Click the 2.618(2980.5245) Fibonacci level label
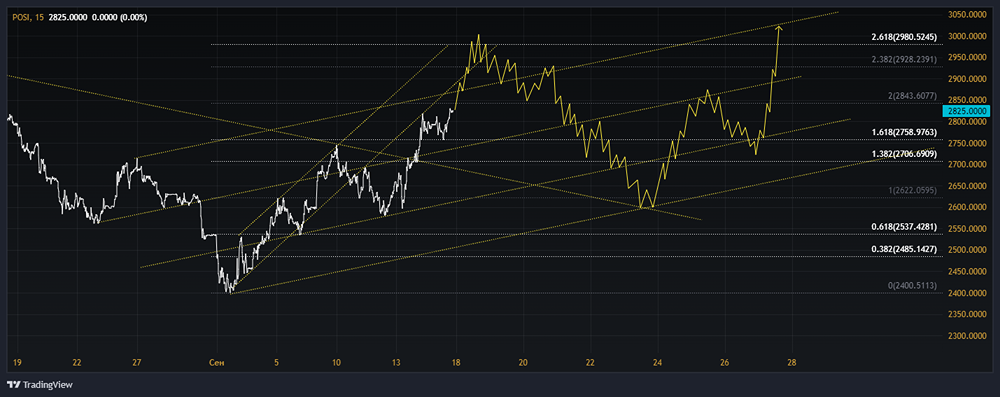The image size is (1000, 397). click(904, 37)
